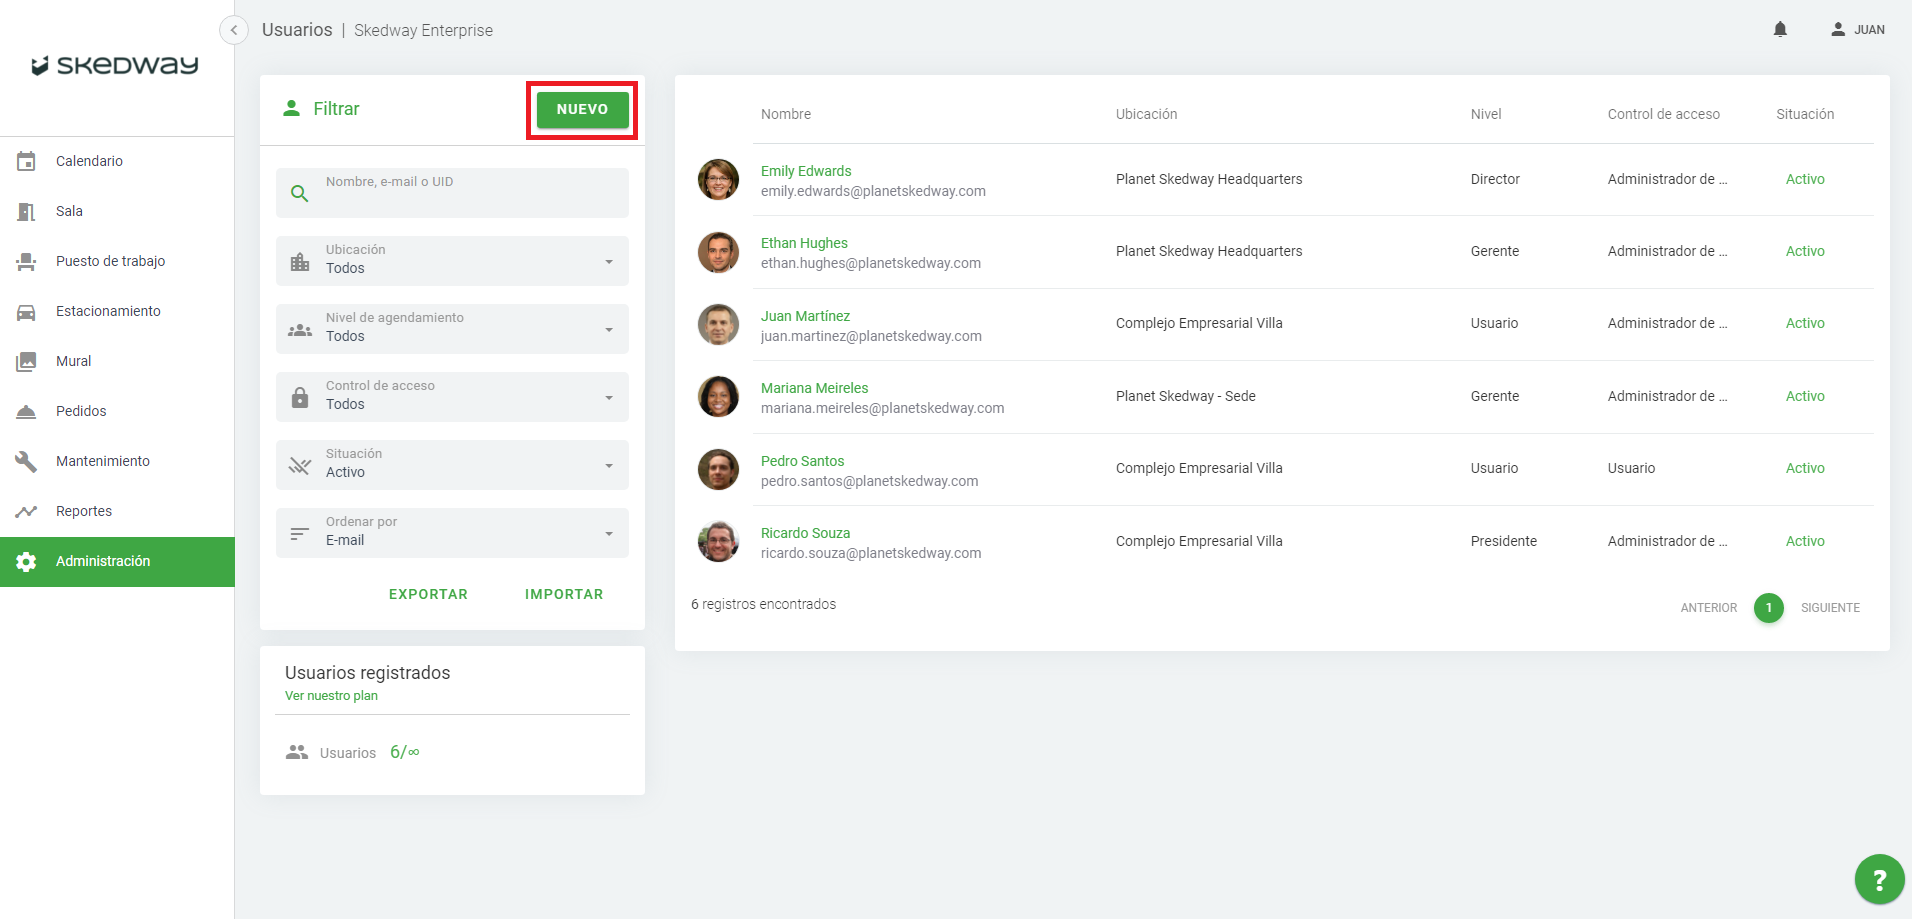The width and height of the screenshot is (1912, 919).
Task: Open the help question mark button
Action: [x=1879, y=880]
